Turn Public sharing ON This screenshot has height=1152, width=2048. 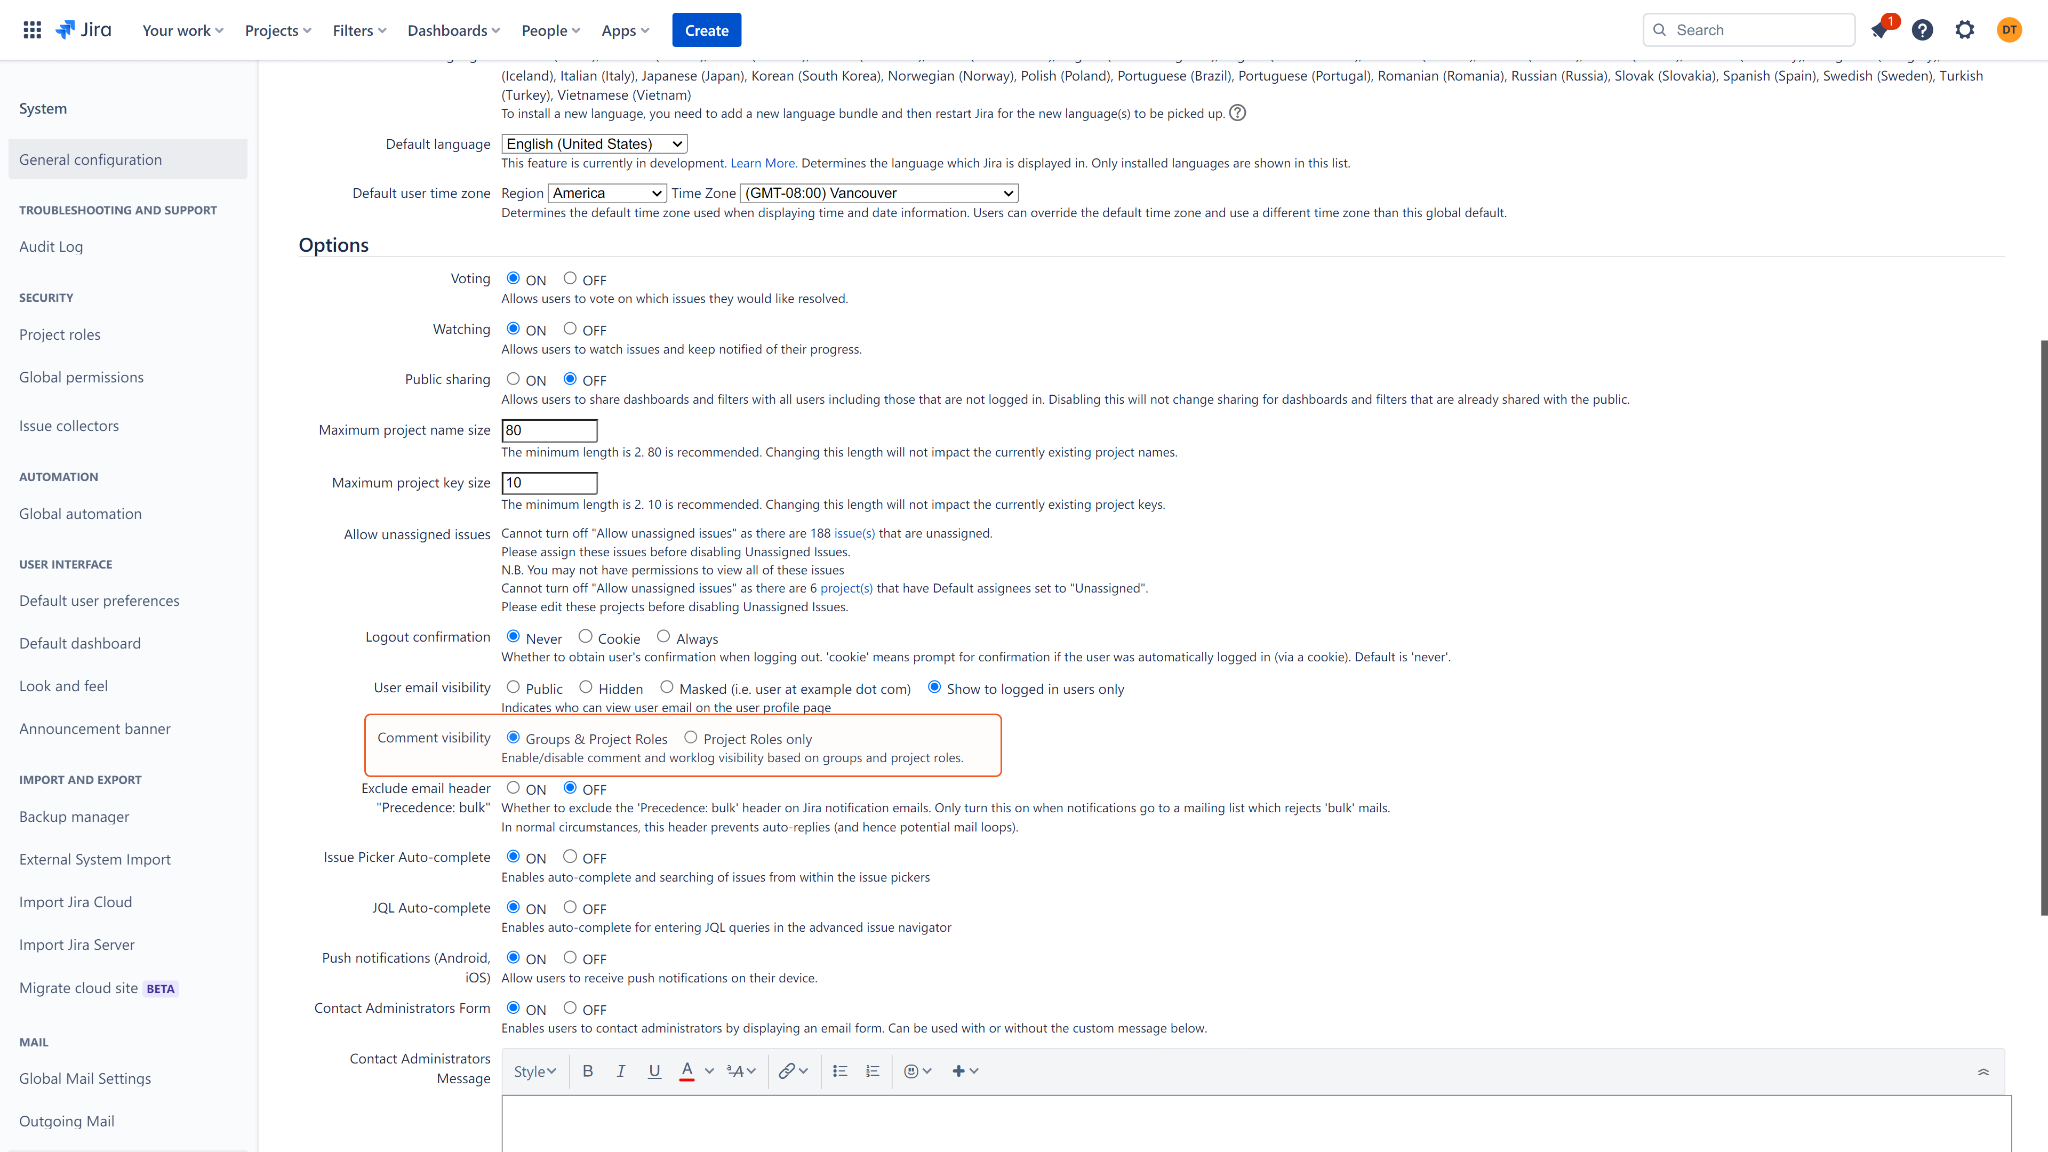[513, 379]
